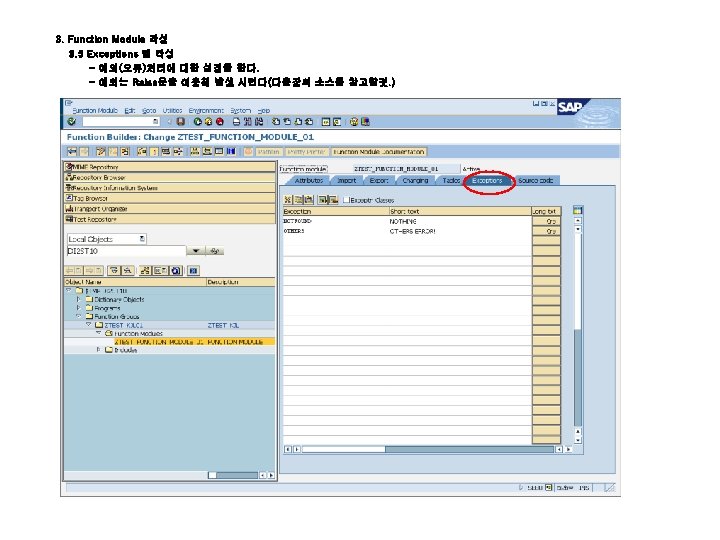
Task: Click the Print icon in toolbar
Action: 236,122
